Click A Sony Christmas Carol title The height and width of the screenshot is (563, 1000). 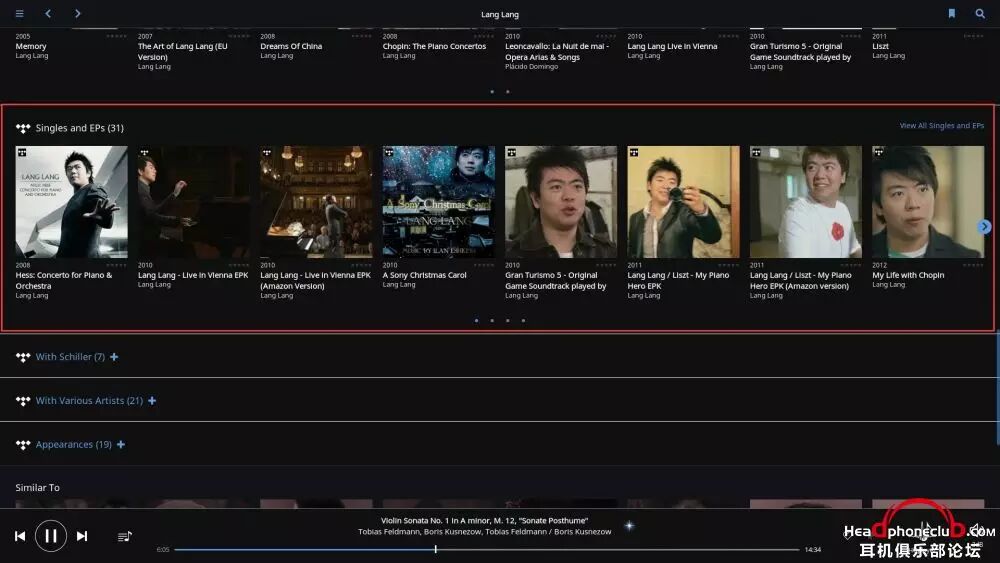(x=424, y=275)
